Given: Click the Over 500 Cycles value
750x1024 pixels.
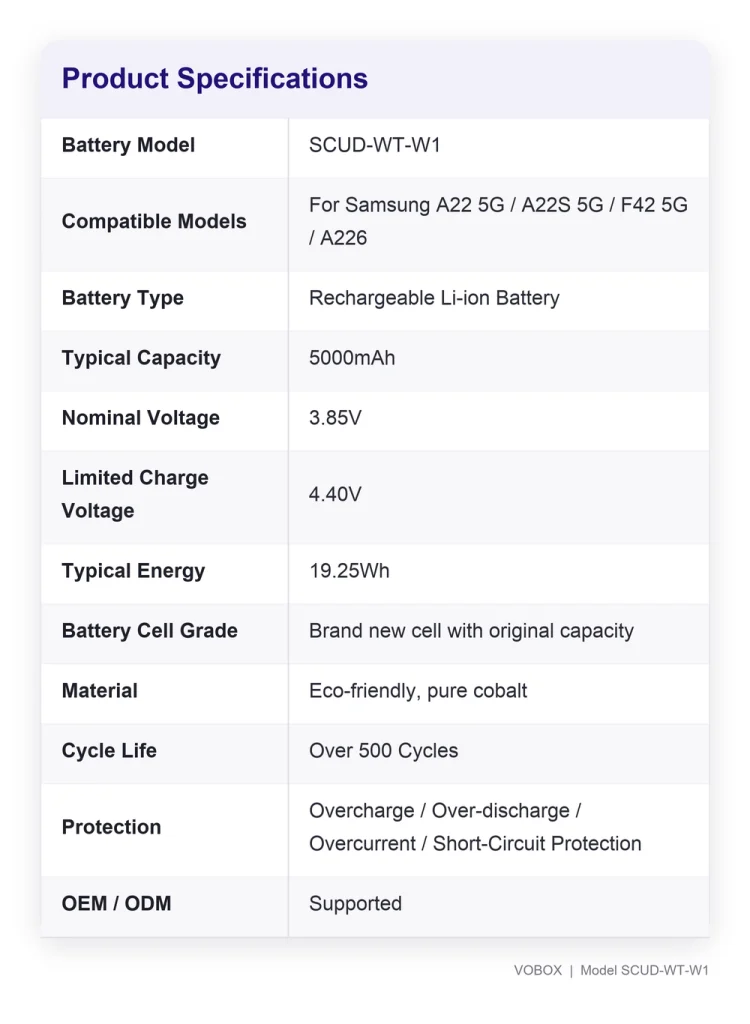Looking at the screenshot, I should click(383, 751).
